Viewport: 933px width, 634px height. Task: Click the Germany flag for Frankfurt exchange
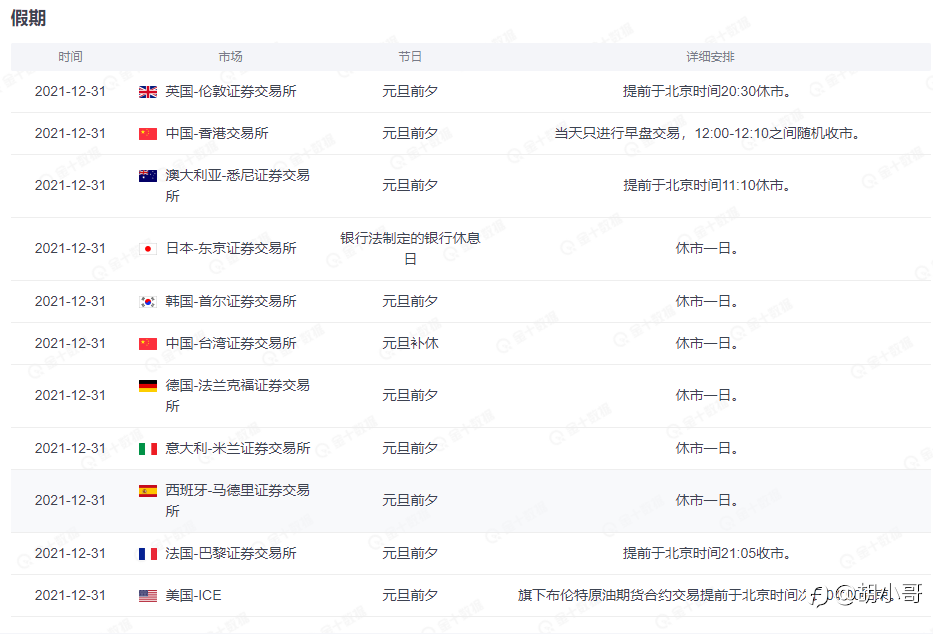(148, 386)
